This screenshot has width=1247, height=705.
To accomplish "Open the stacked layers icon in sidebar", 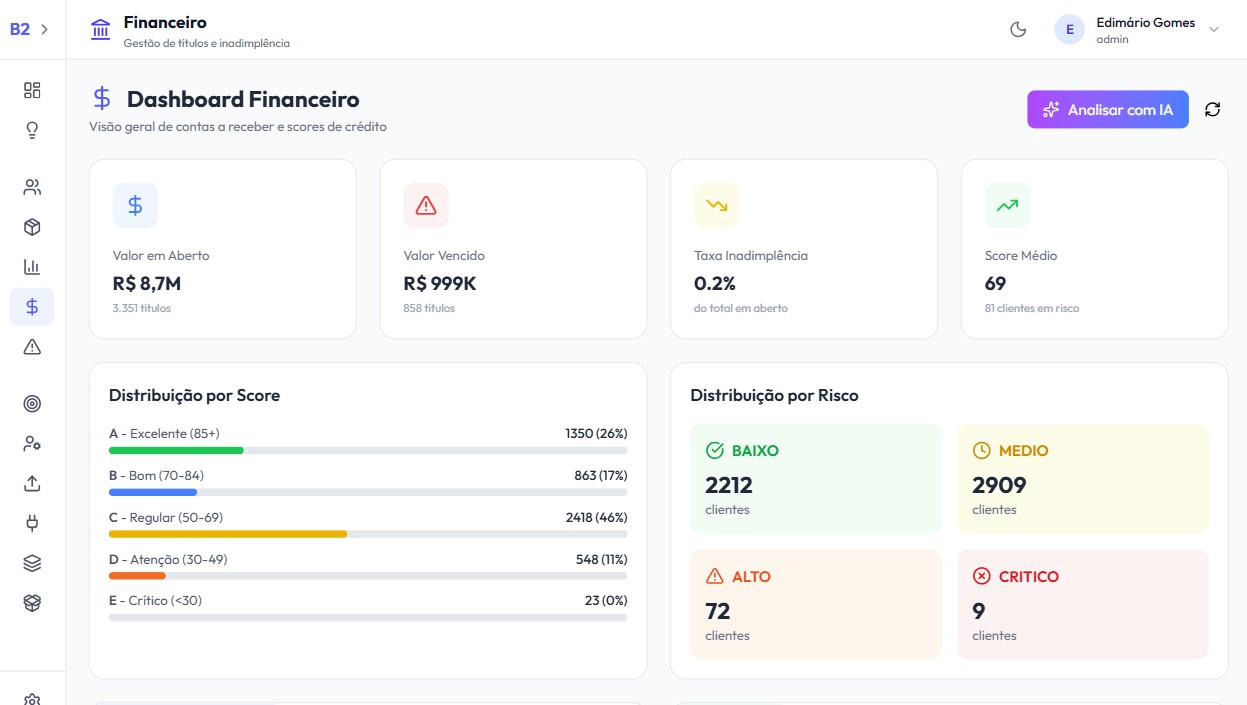I will (x=32, y=563).
